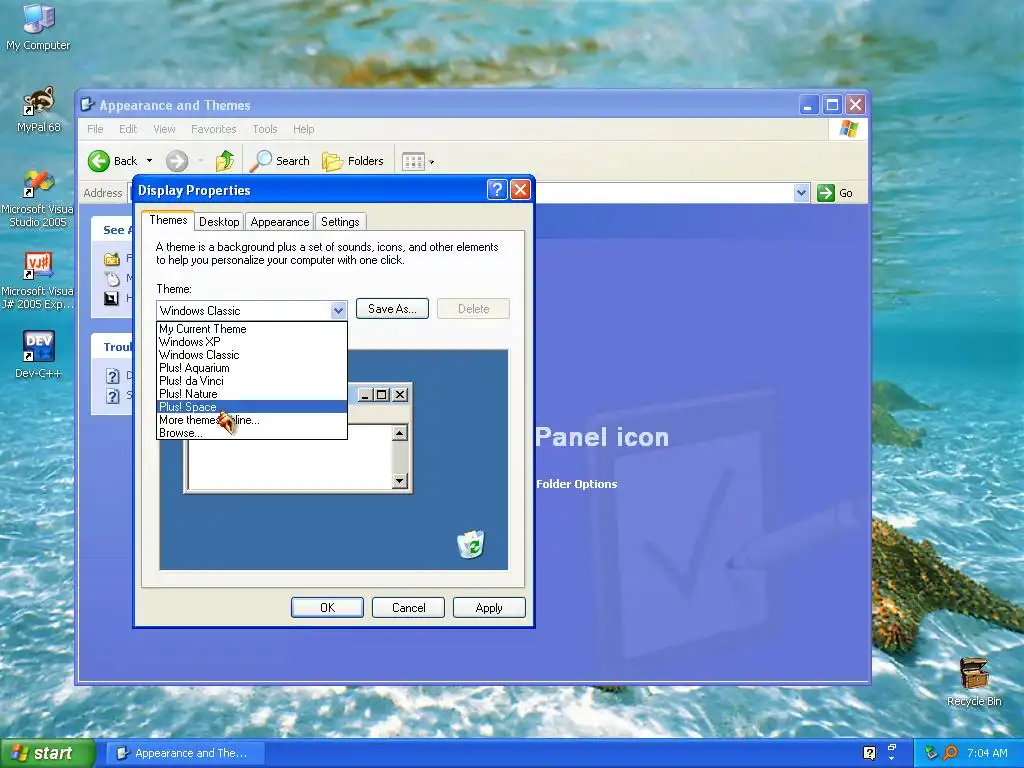Image resolution: width=1024 pixels, height=768 pixels.
Task: Click recycle bin icon in theme preview
Action: [471, 544]
